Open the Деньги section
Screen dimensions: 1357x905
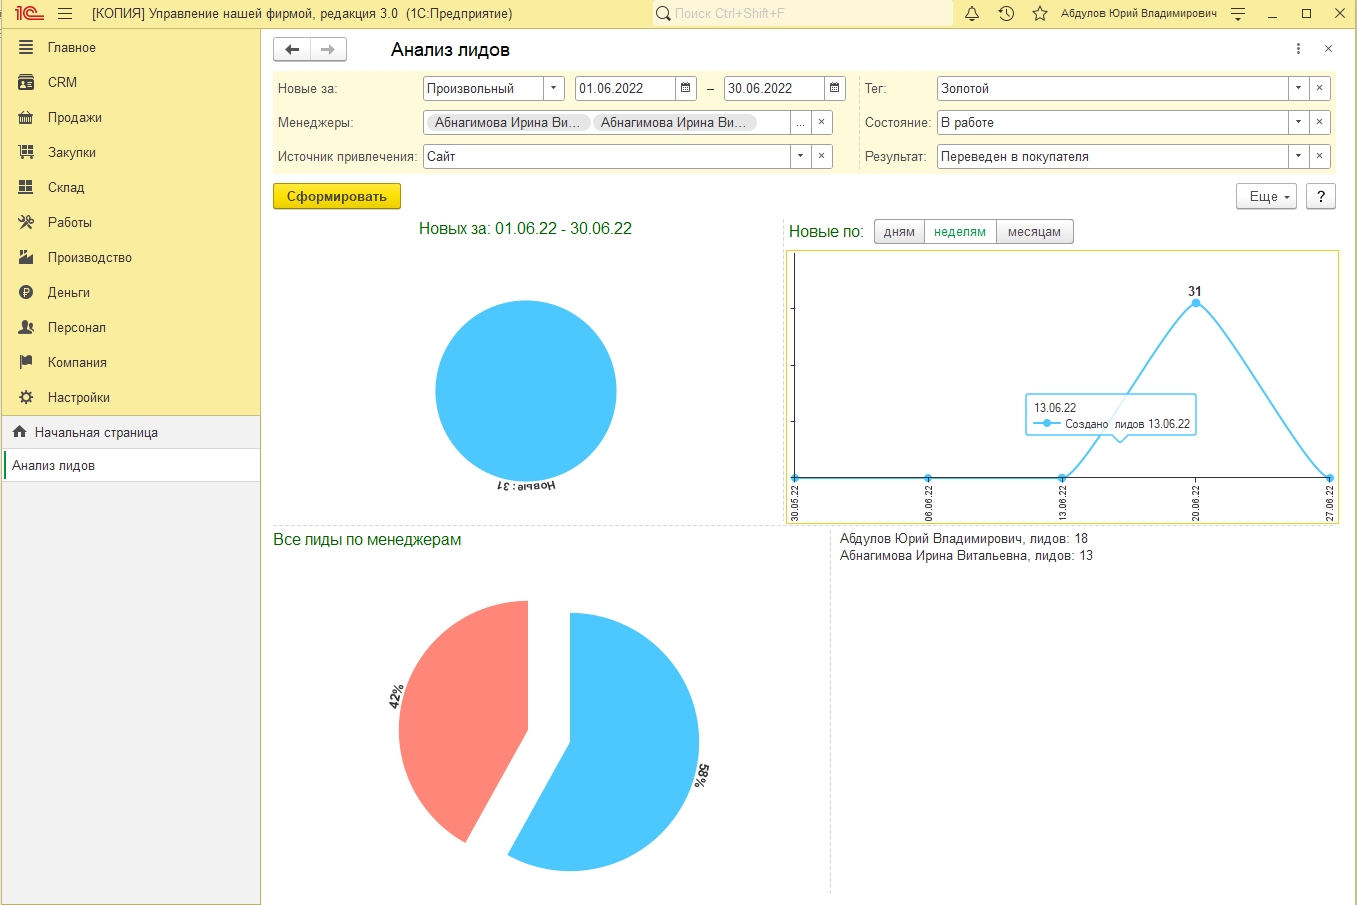click(x=130, y=292)
